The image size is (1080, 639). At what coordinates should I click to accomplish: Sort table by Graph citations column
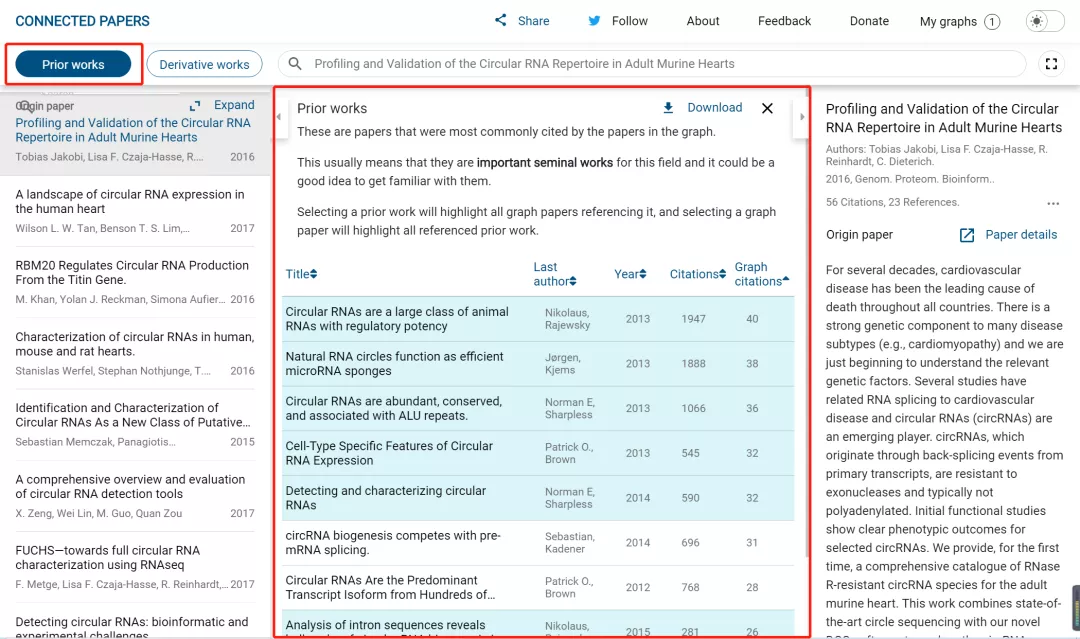point(760,274)
